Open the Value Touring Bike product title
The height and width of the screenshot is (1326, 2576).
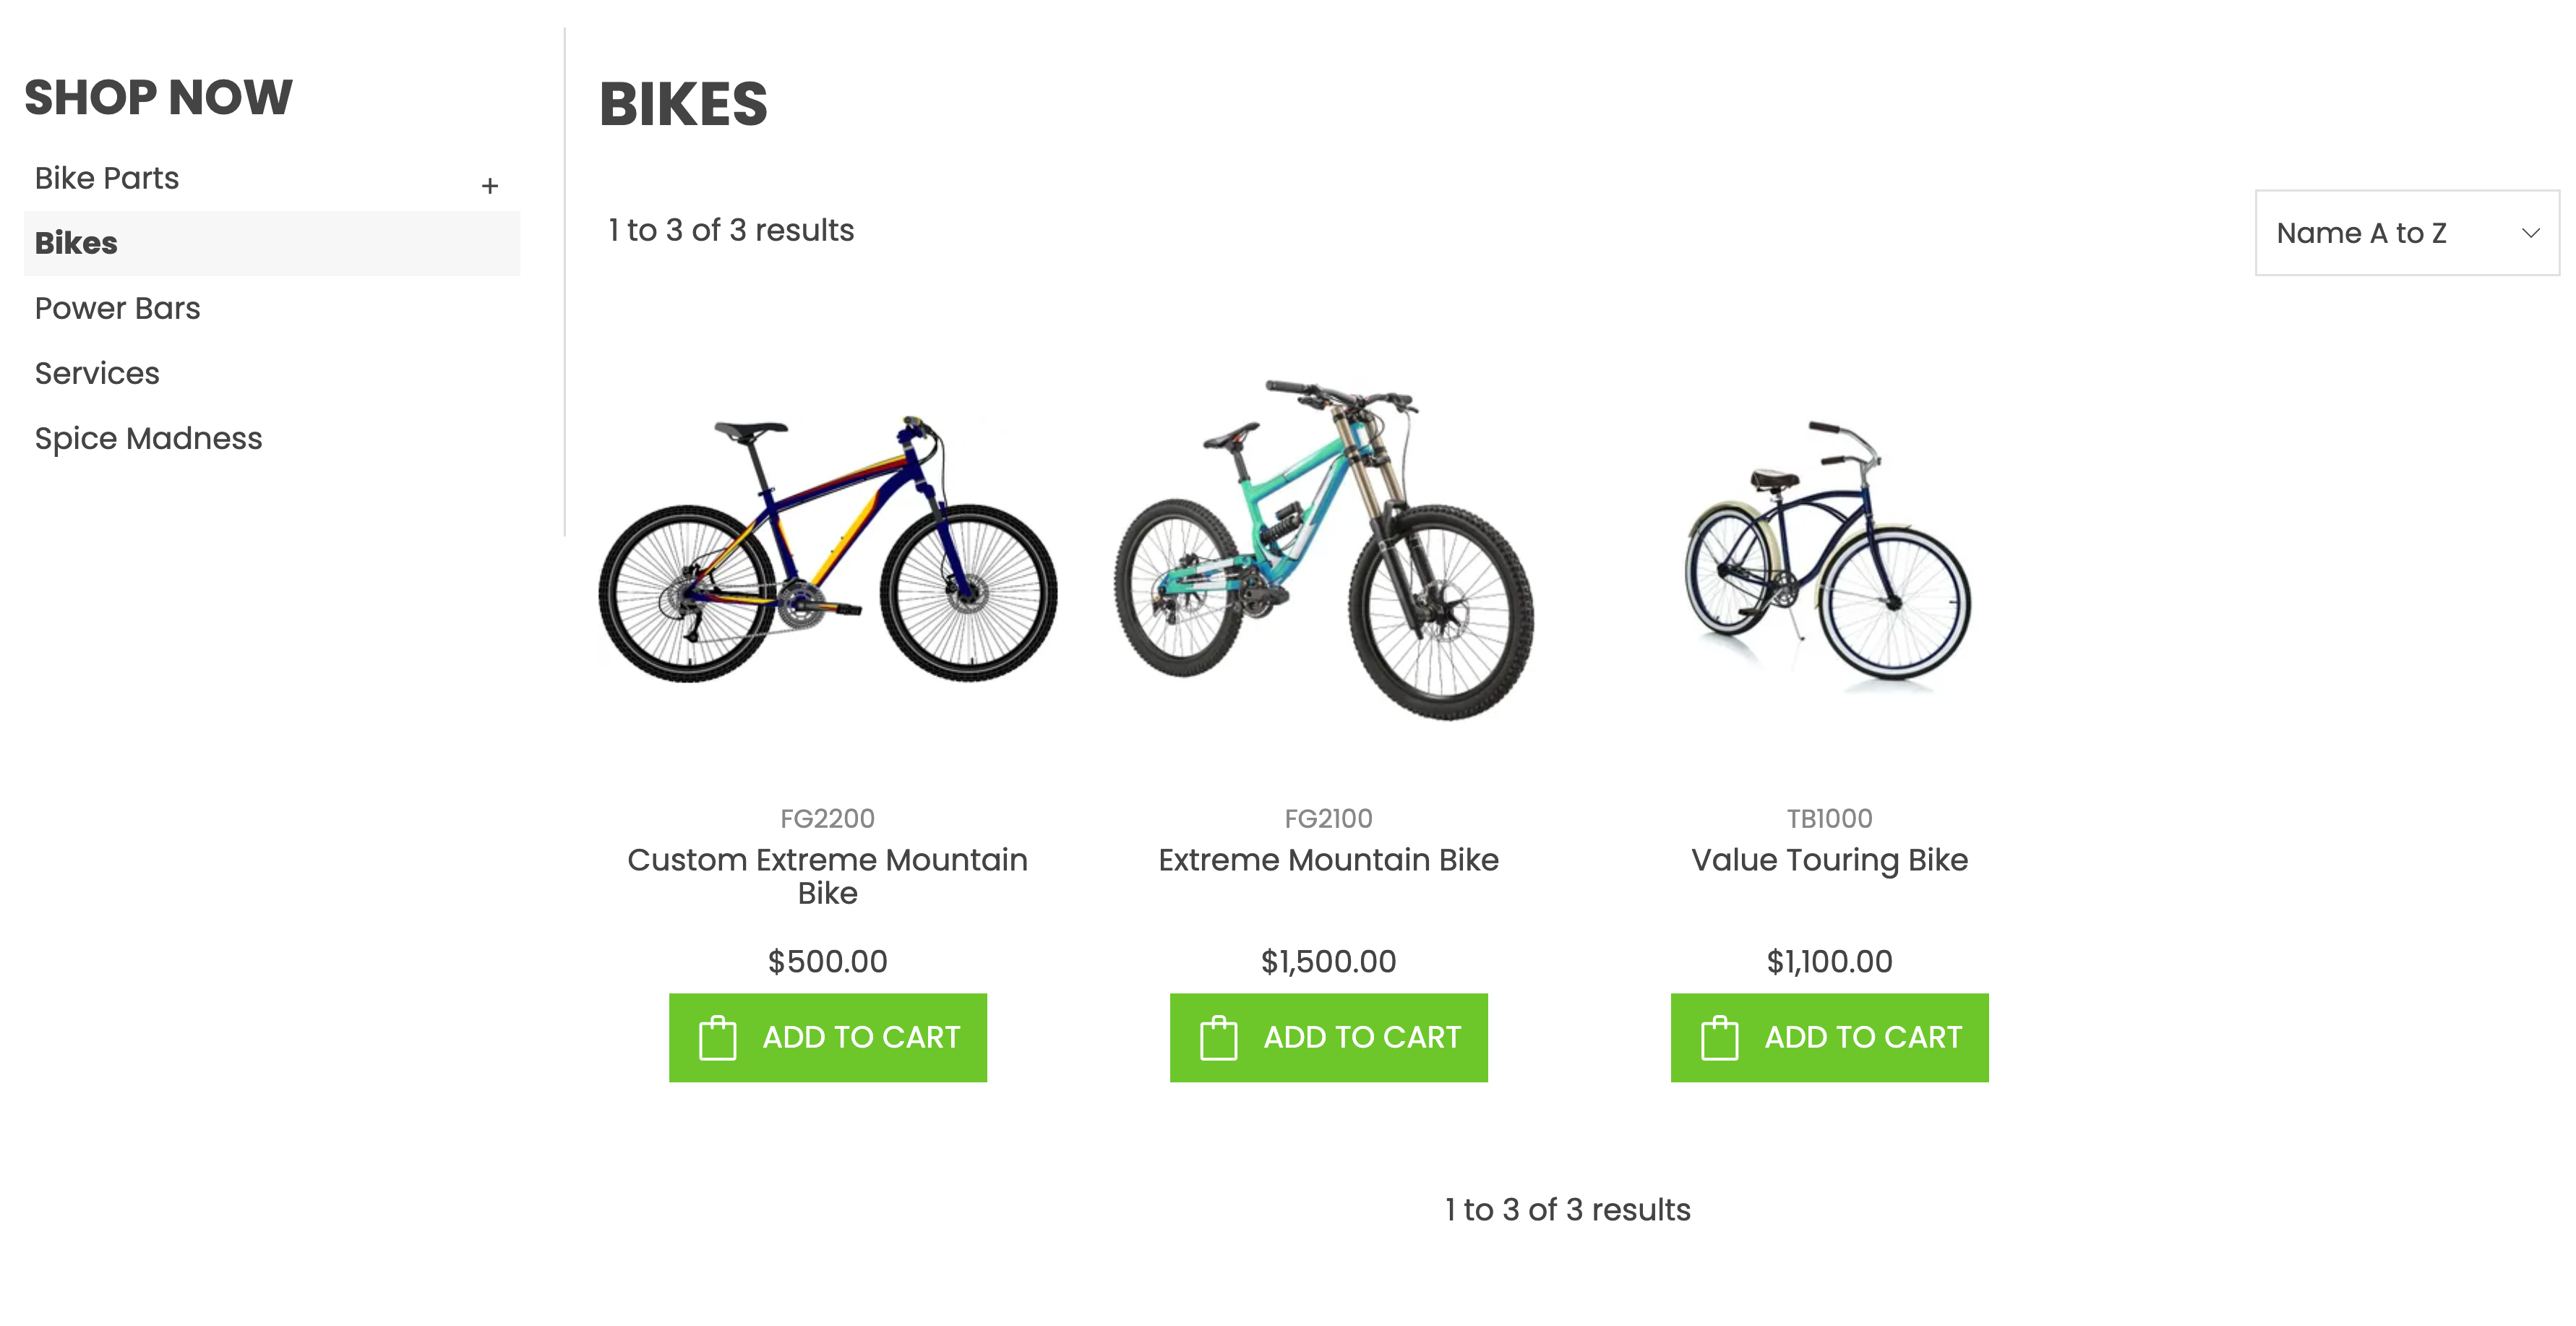coord(1828,859)
